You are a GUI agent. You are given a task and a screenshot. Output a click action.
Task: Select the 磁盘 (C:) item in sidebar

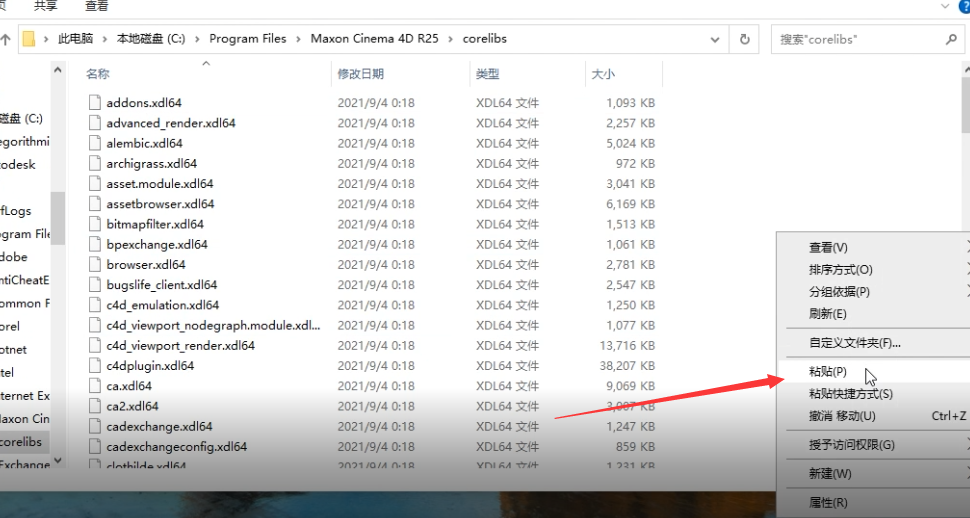pos(22,118)
